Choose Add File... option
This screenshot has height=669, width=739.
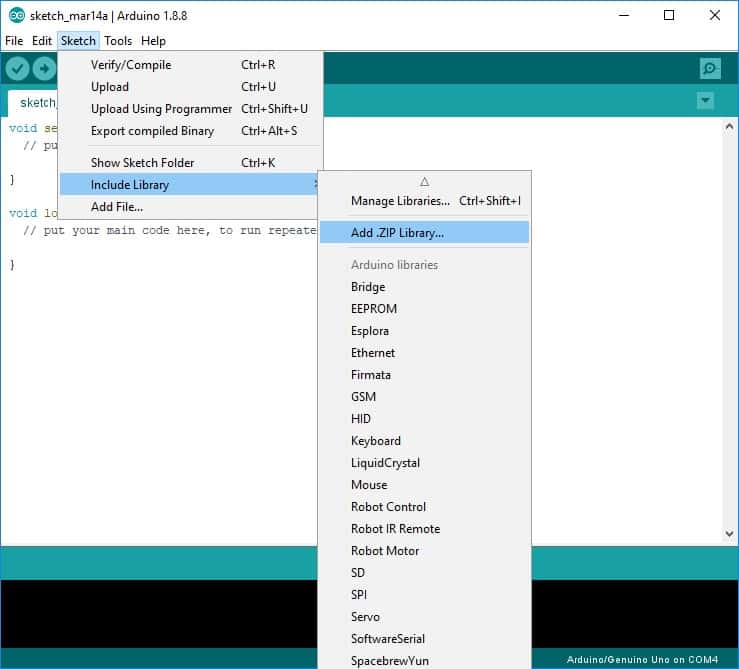(x=189, y=206)
